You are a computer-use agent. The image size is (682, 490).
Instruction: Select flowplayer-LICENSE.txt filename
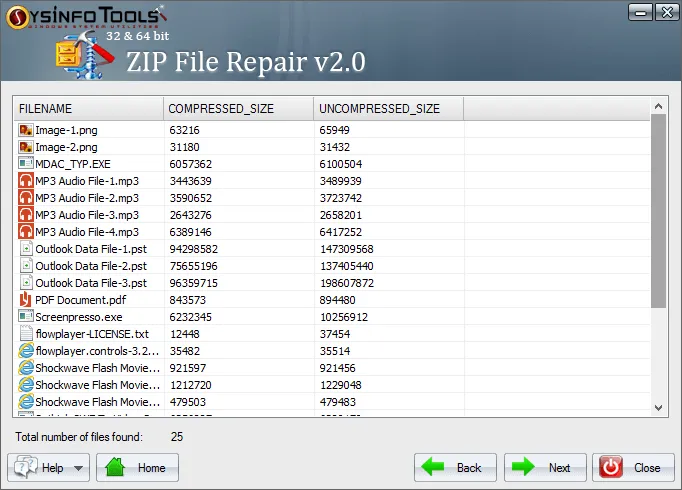click(x=92, y=334)
